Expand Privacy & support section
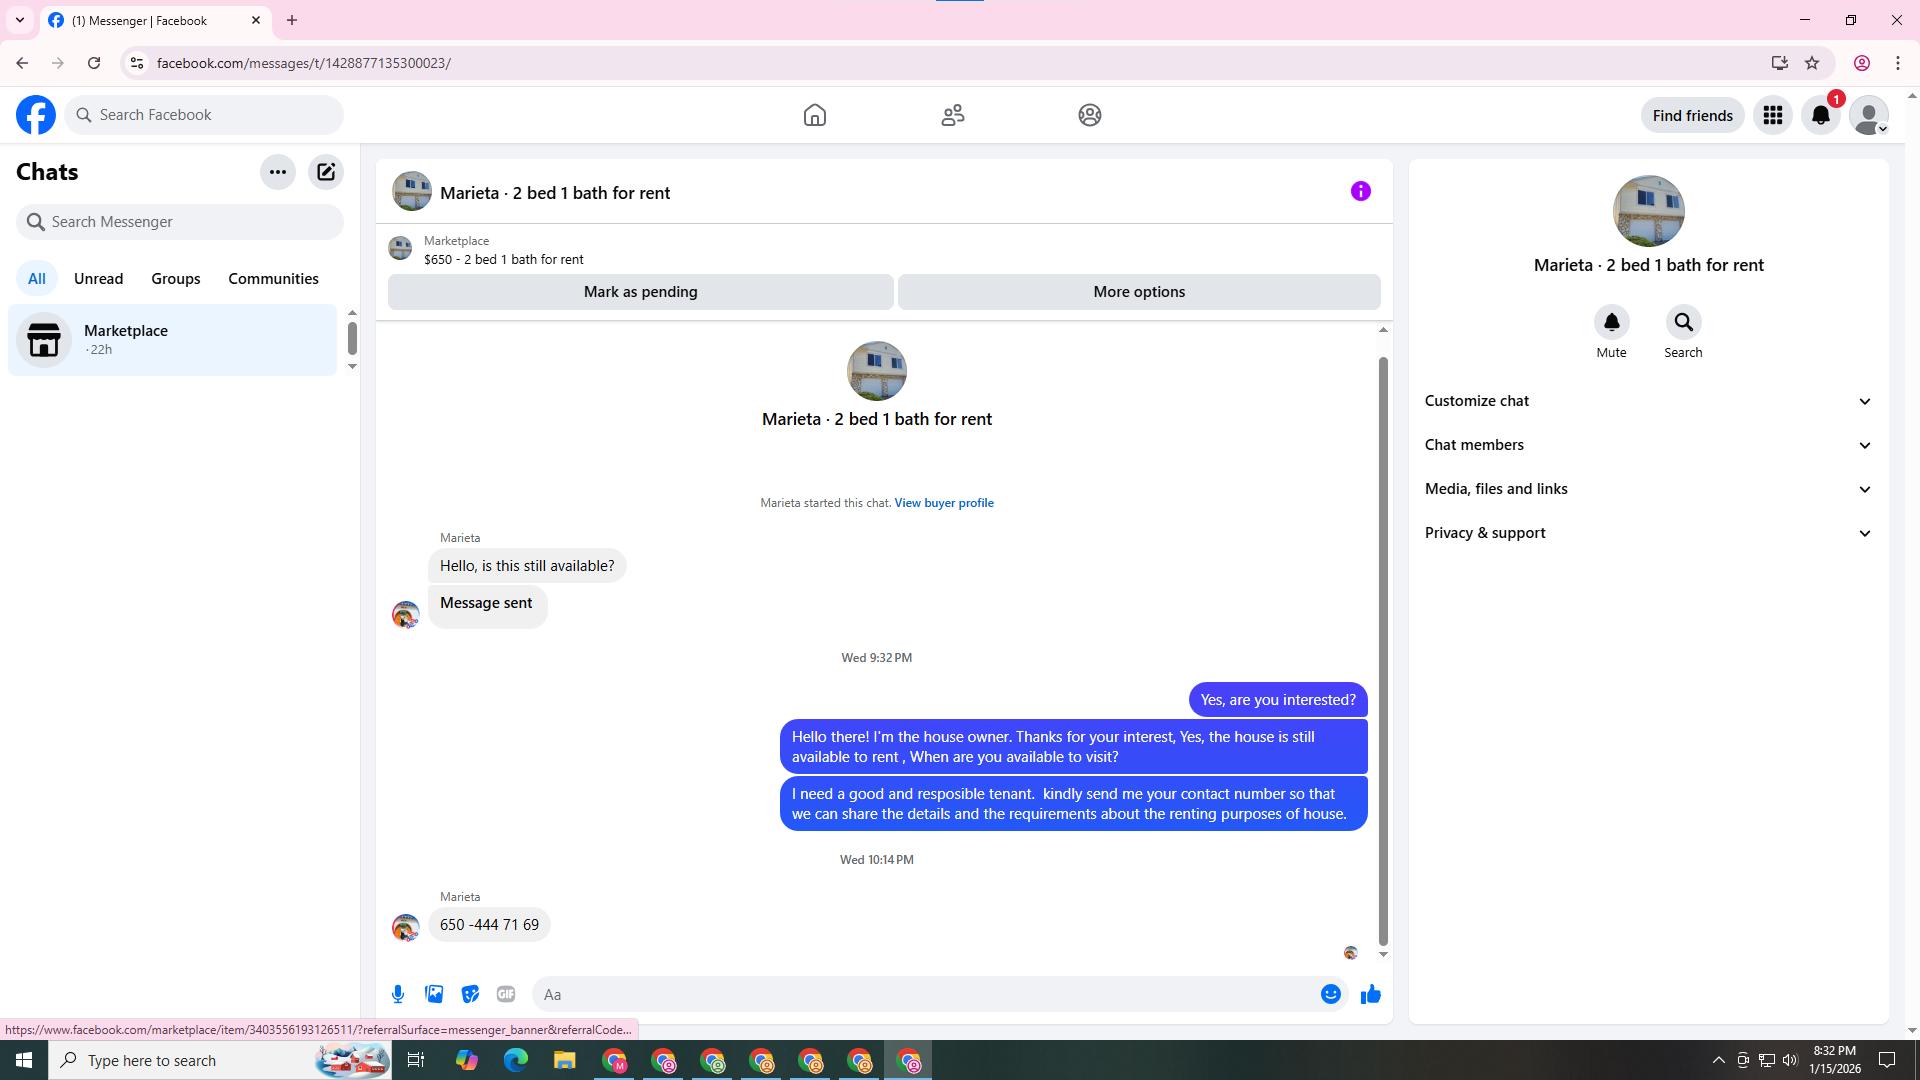Viewport: 1920px width, 1080px height. point(1648,533)
